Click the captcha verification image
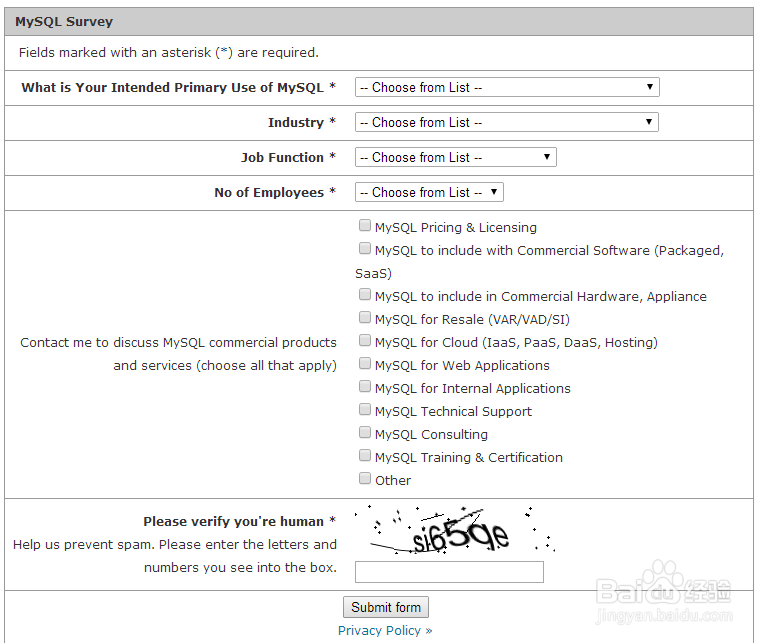The image size is (777, 643). [x=455, y=531]
